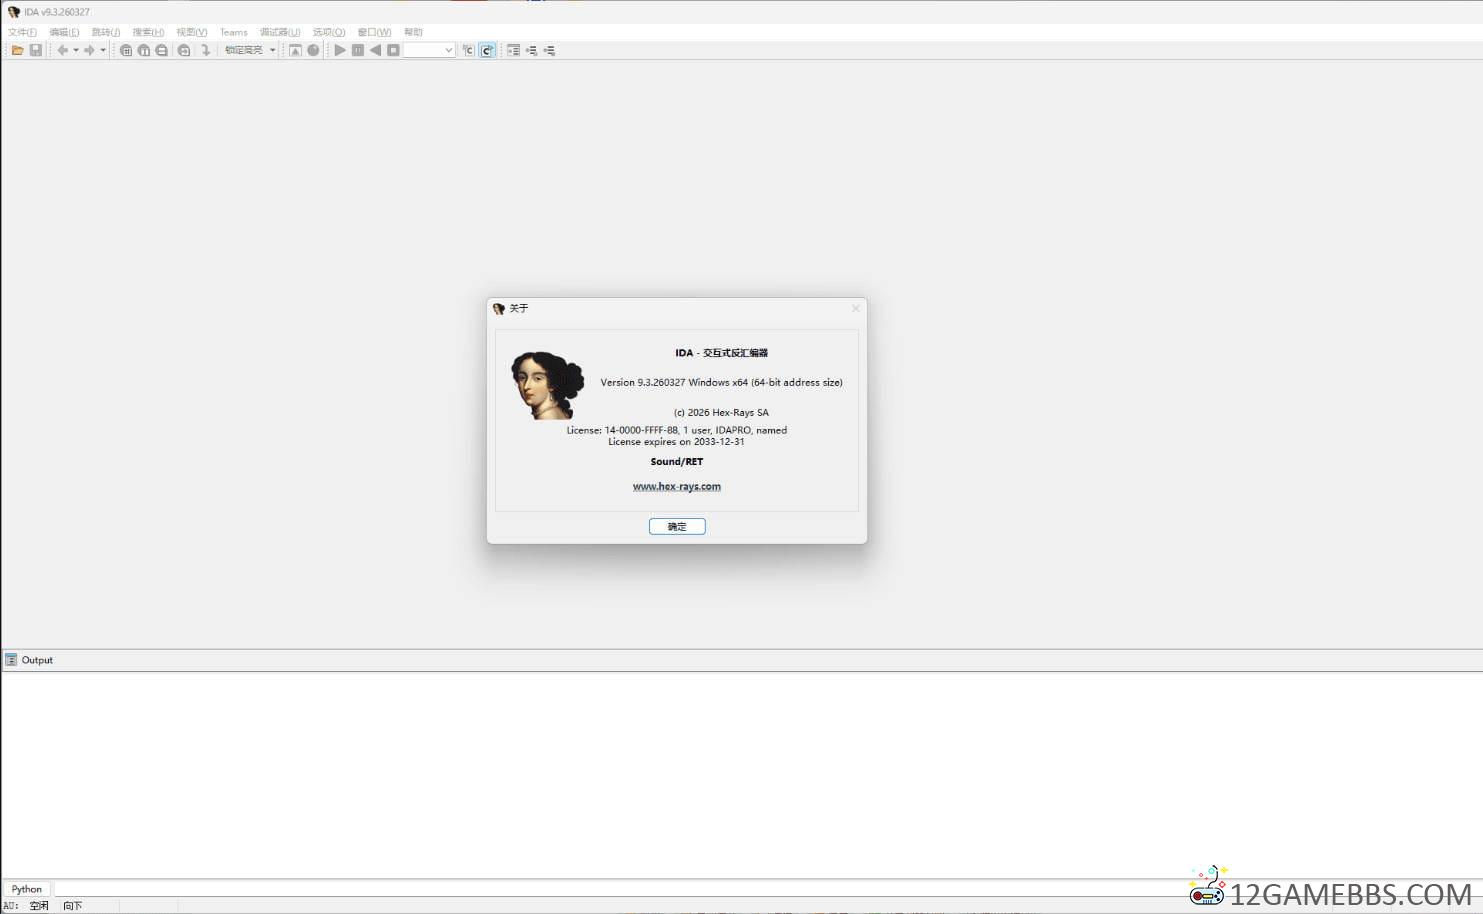Image resolution: width=1483 pixels, height=914 pixels.
Task: Click the list-view icon after the C icons
Action: pos(513,50)
